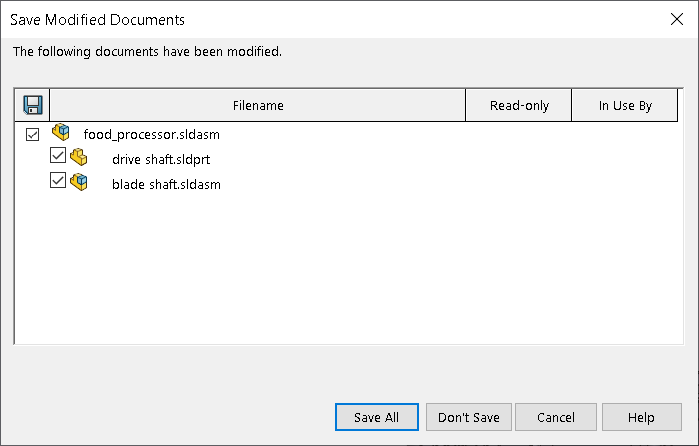Viewport: 699px width, 446px height.
Task: Choose Don't Save
Action: click(469, 417)
